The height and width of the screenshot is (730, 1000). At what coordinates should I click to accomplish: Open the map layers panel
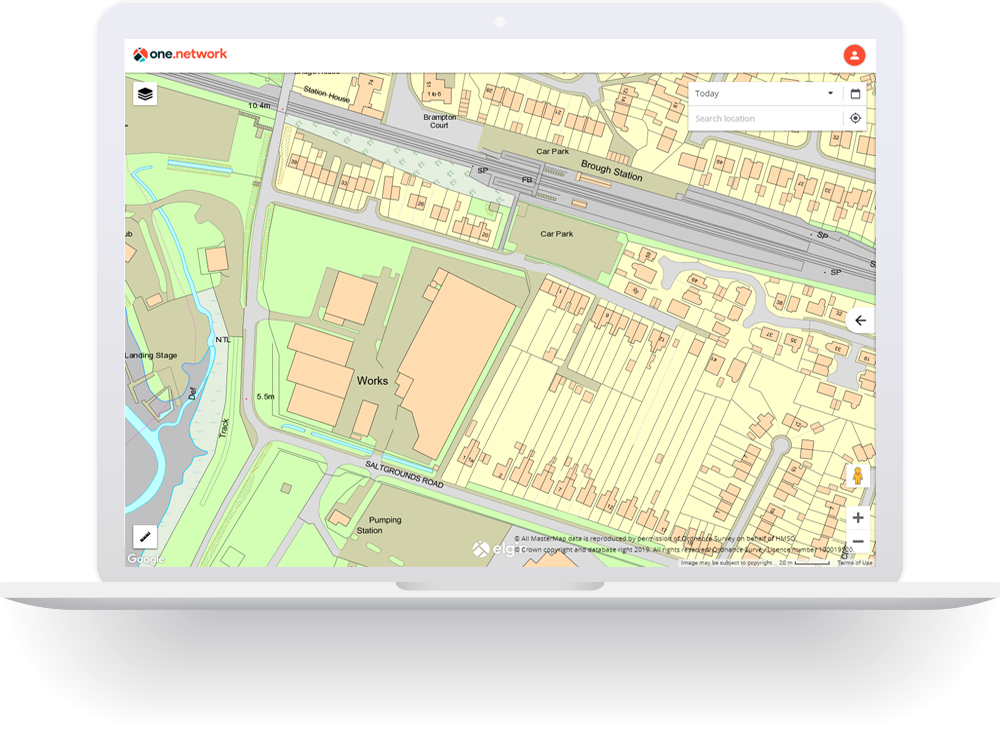tap(146, 94)
